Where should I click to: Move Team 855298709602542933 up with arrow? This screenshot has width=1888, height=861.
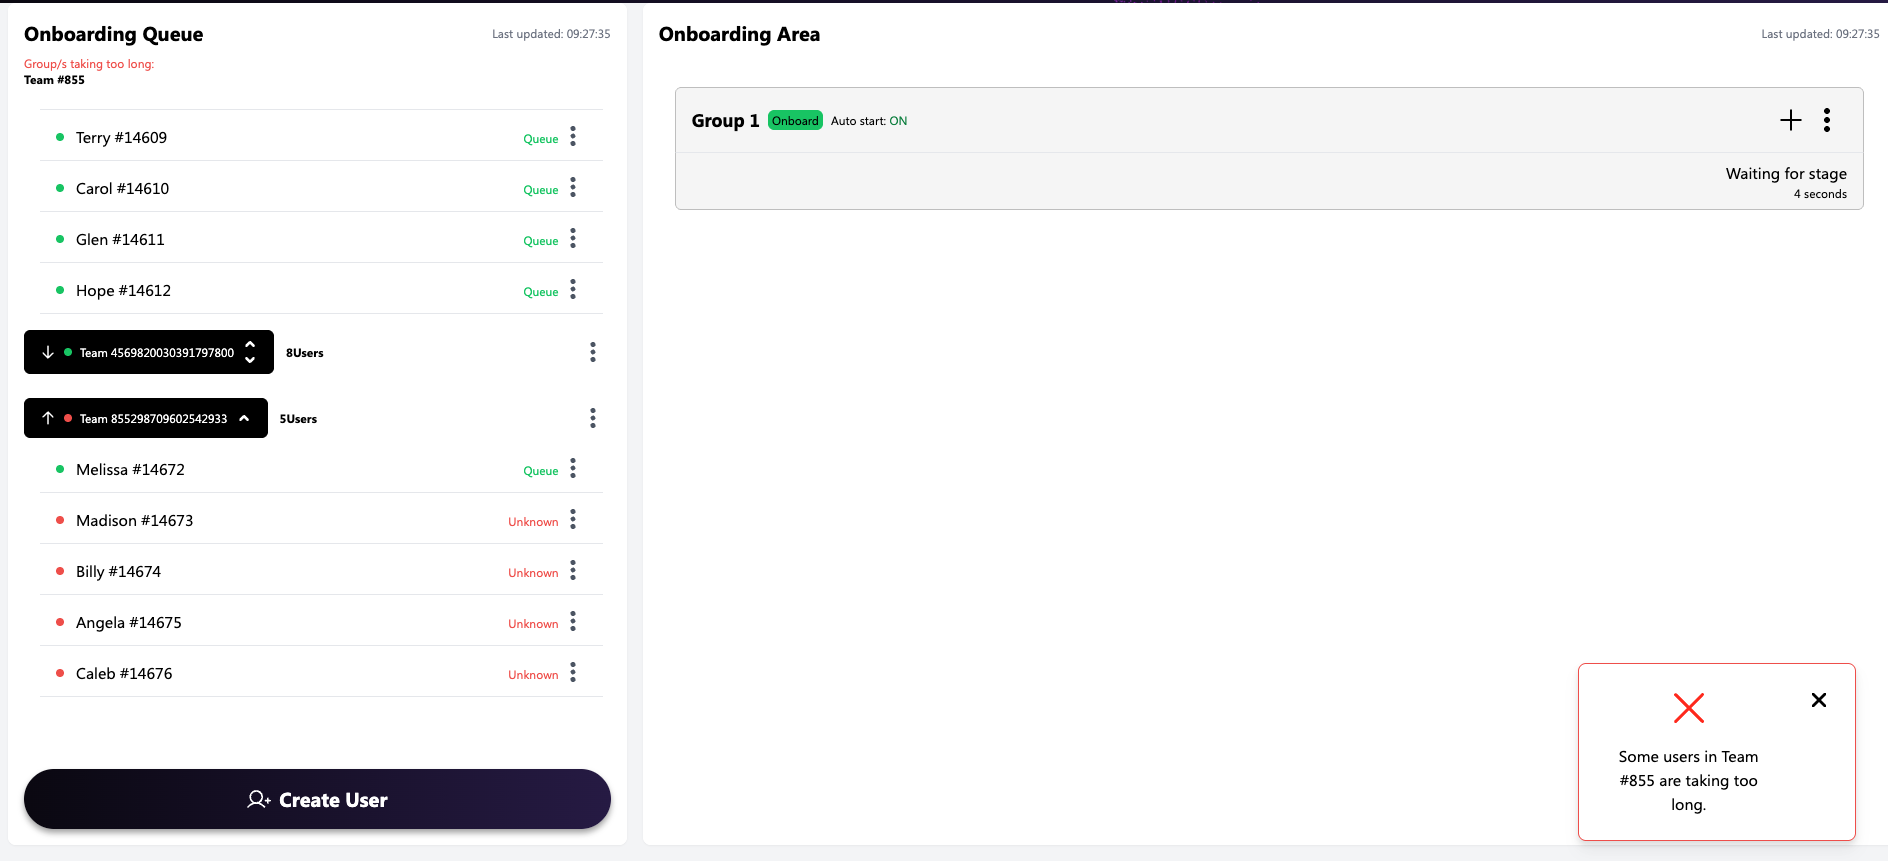tap(48, 418)
